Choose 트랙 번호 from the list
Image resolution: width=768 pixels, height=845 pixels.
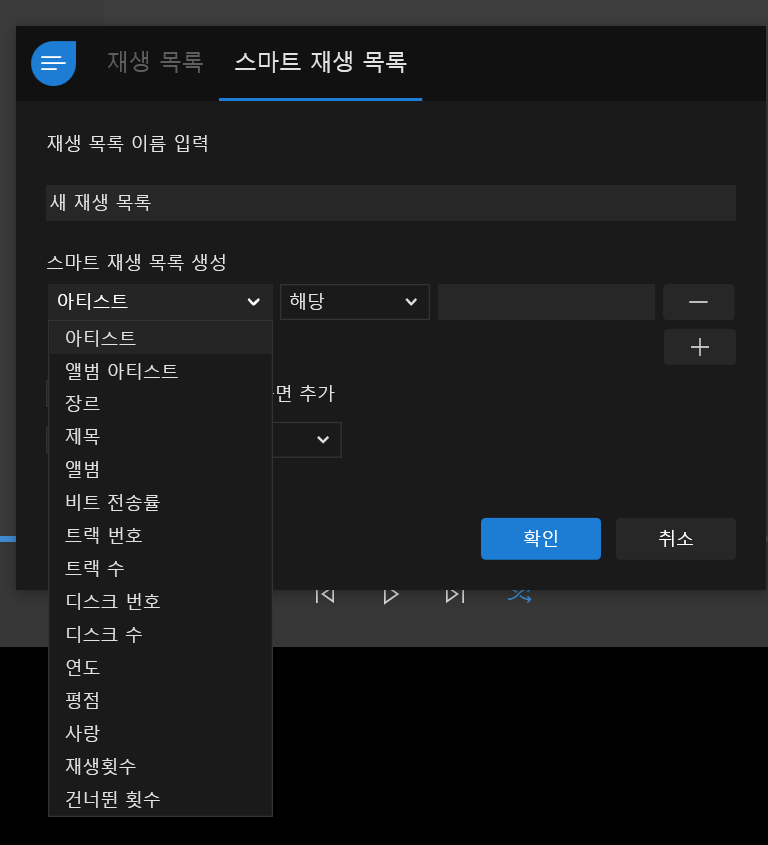click(160, 535)
